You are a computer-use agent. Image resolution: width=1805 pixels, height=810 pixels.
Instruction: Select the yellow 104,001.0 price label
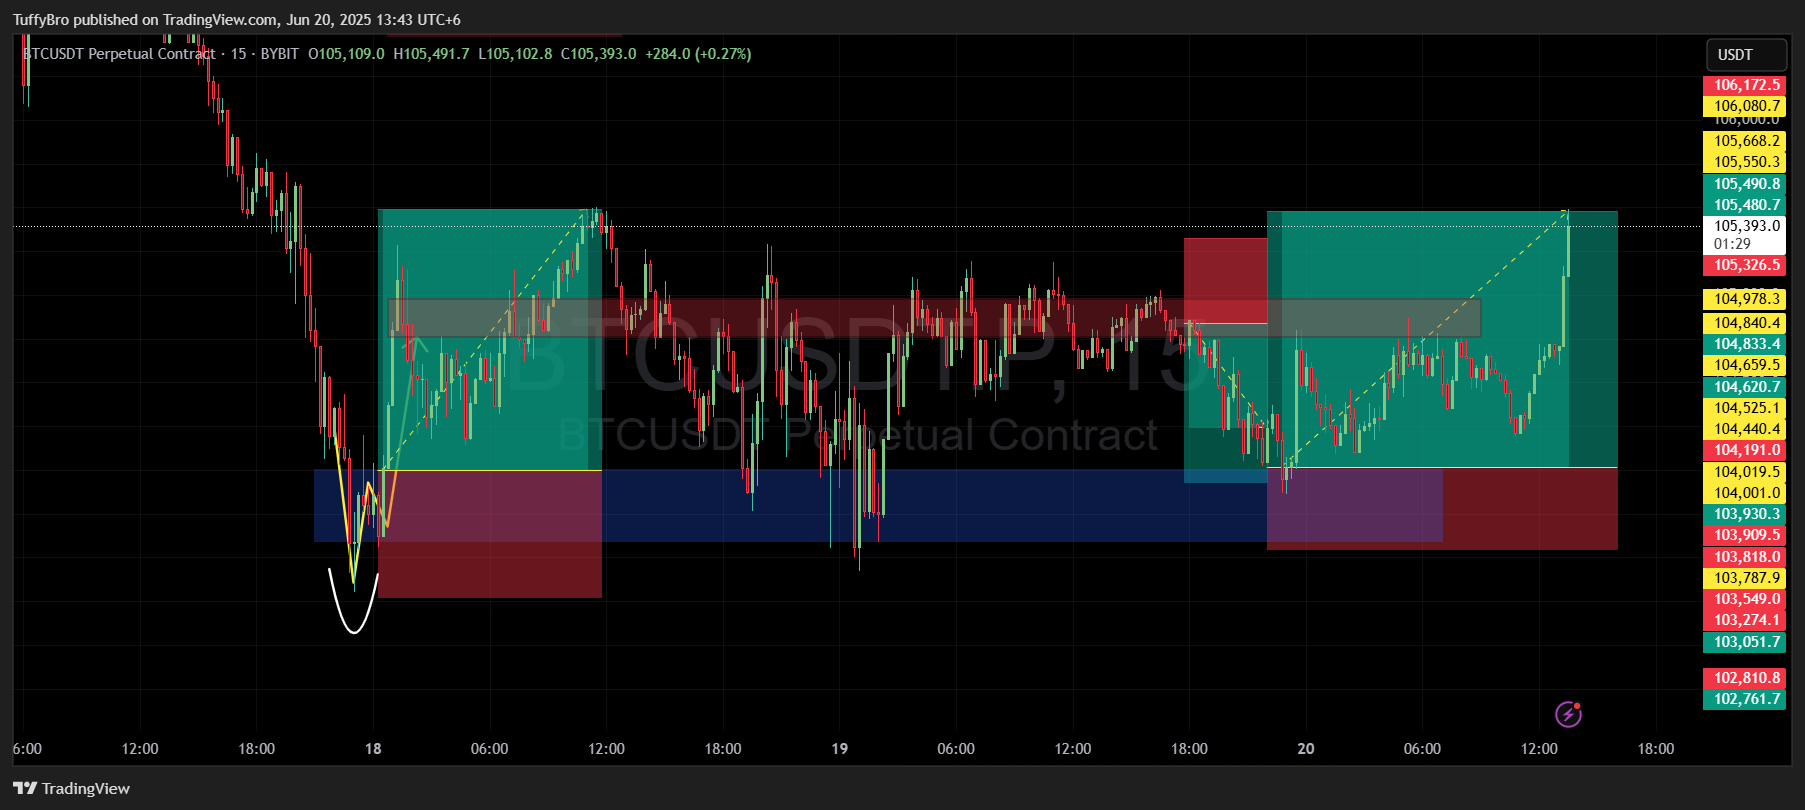coord(1744,493)
